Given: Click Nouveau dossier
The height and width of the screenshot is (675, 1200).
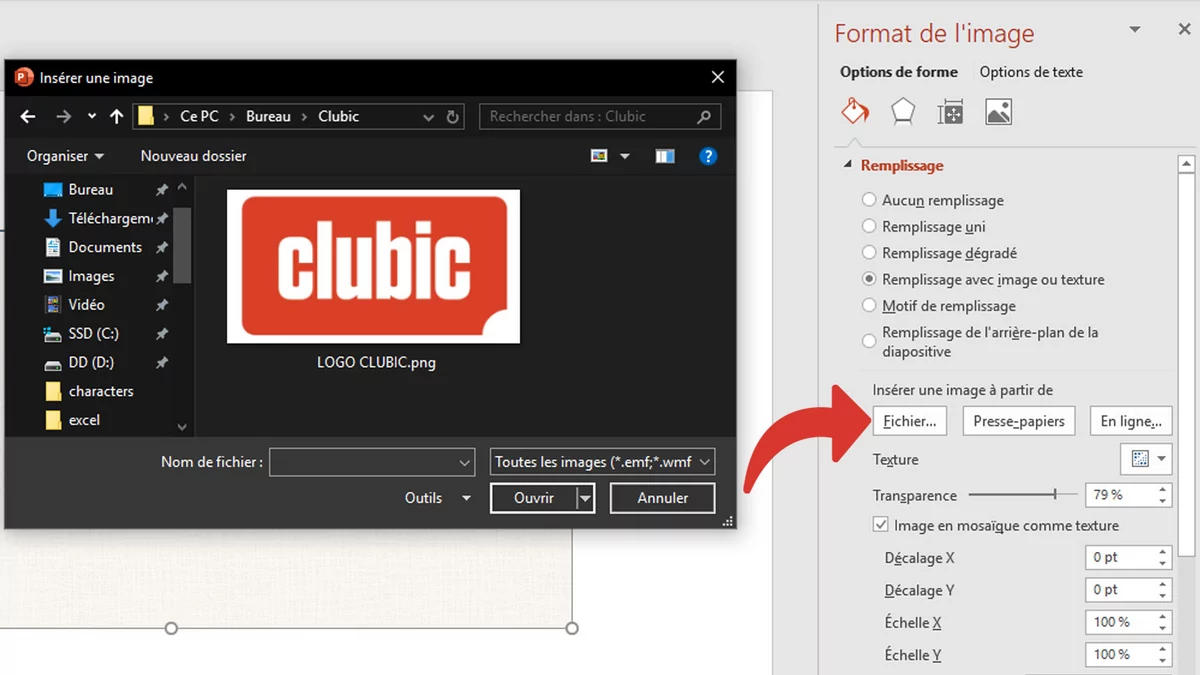Looking at the screenshot, I should click(193, 156).
